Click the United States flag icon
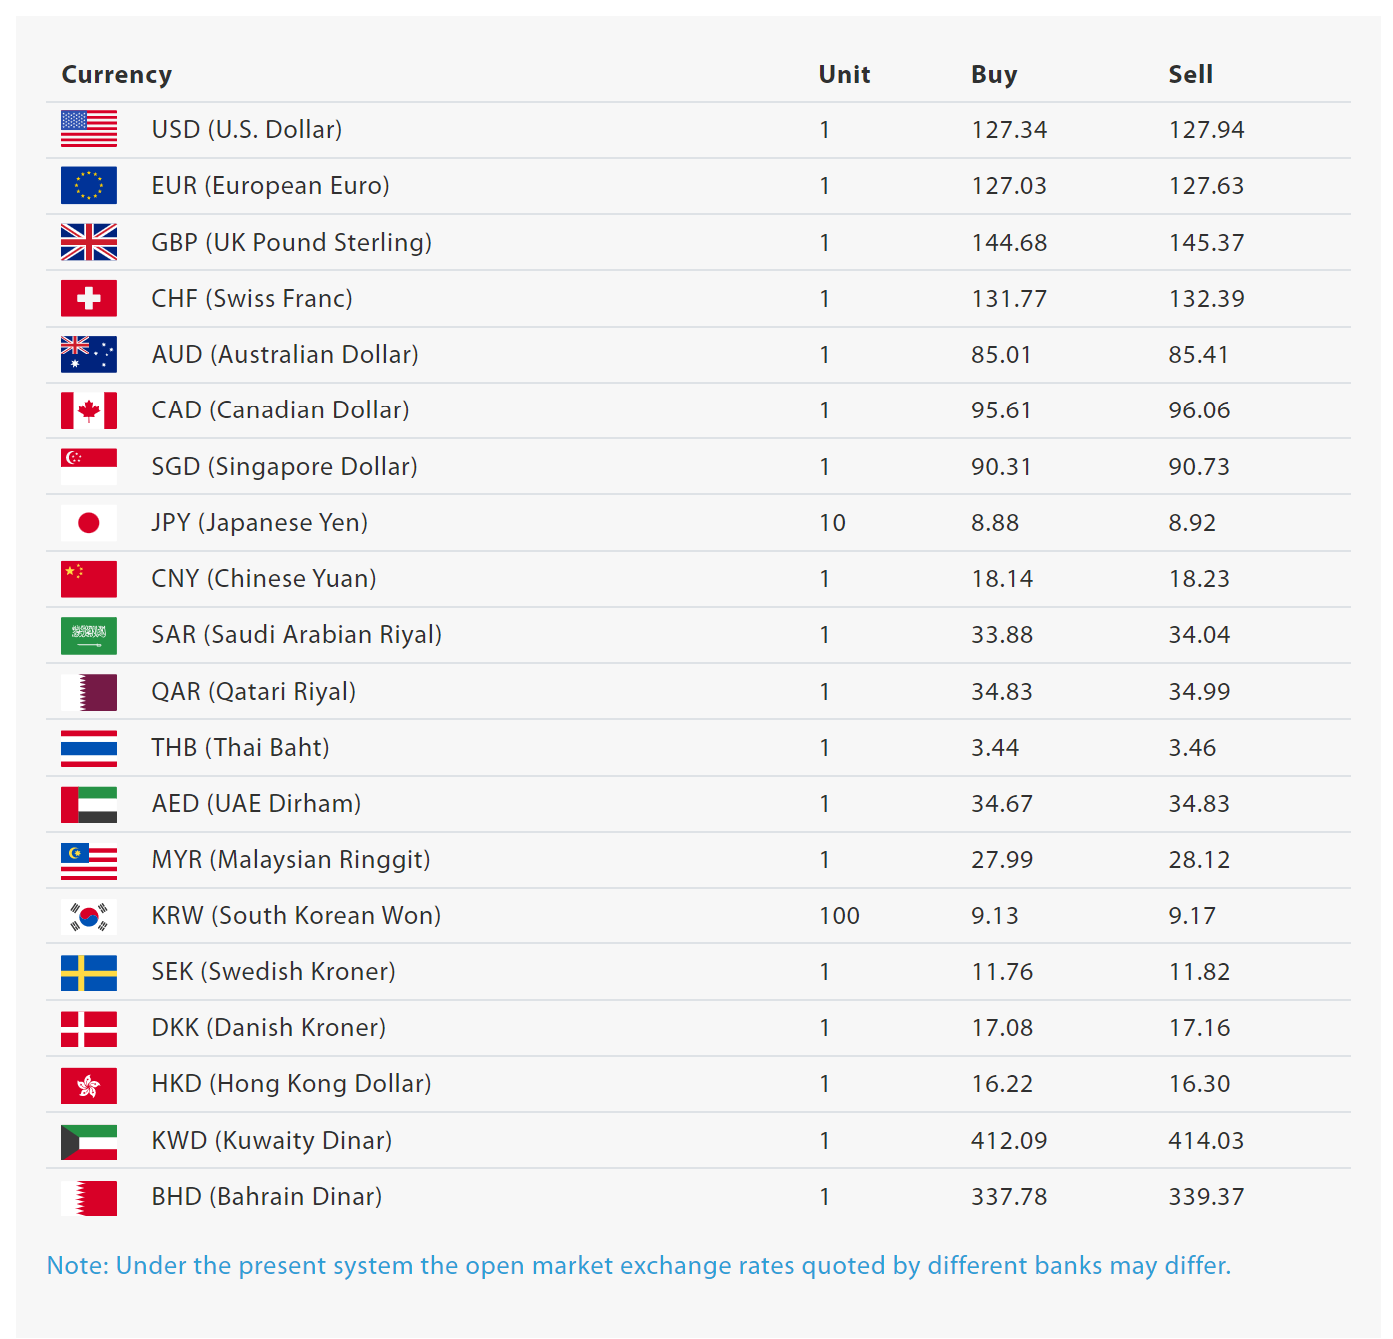This screenshot has width=1393, height=1339. [89, 129]
